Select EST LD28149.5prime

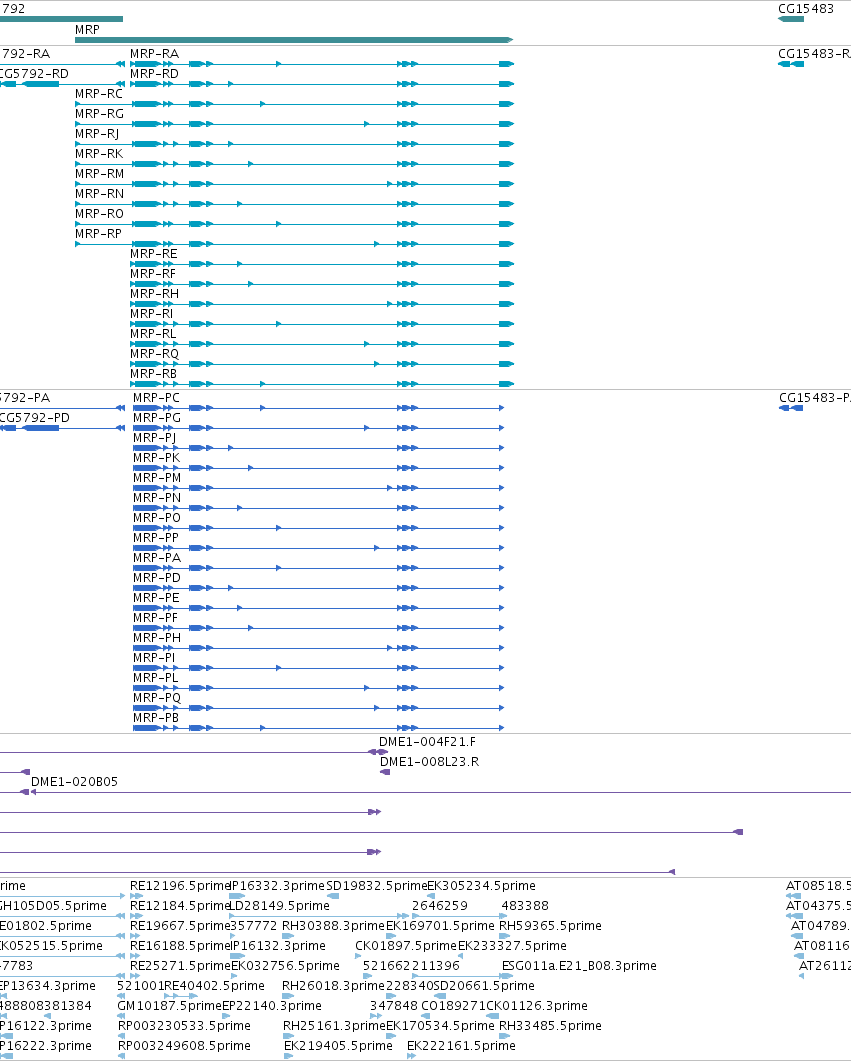[280, 905]
